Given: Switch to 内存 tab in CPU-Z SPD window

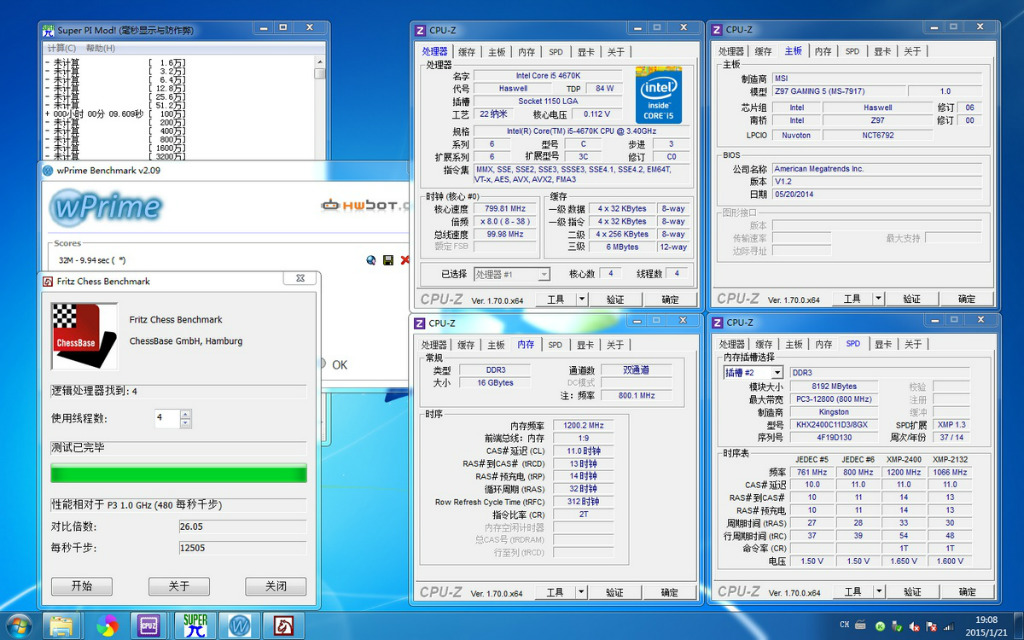Looking at the screenshot, I should point(824,344).
